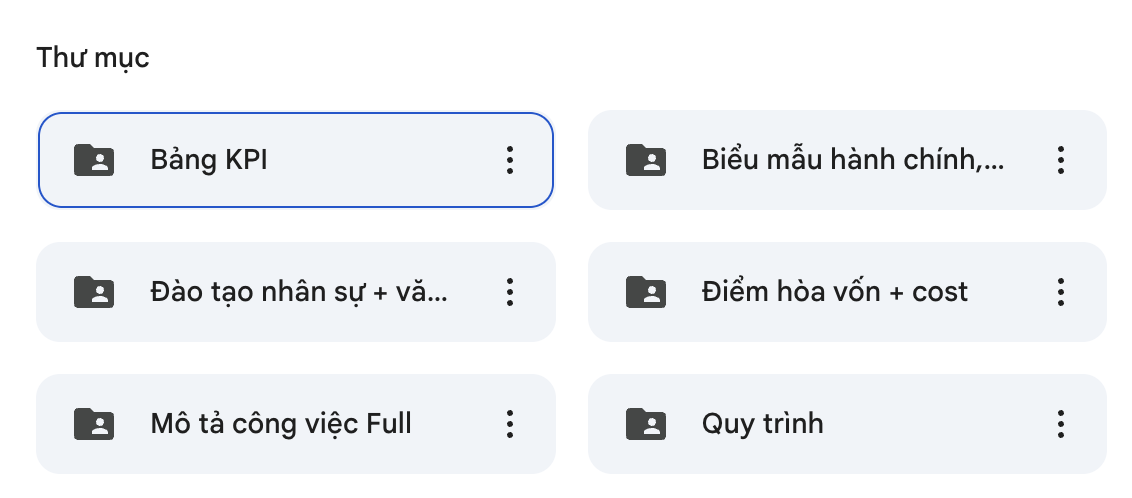Open more actions for Biểu mẫu hành chính folder
The width and height of the screenshot is (1132, 498).
(1061, 160)
